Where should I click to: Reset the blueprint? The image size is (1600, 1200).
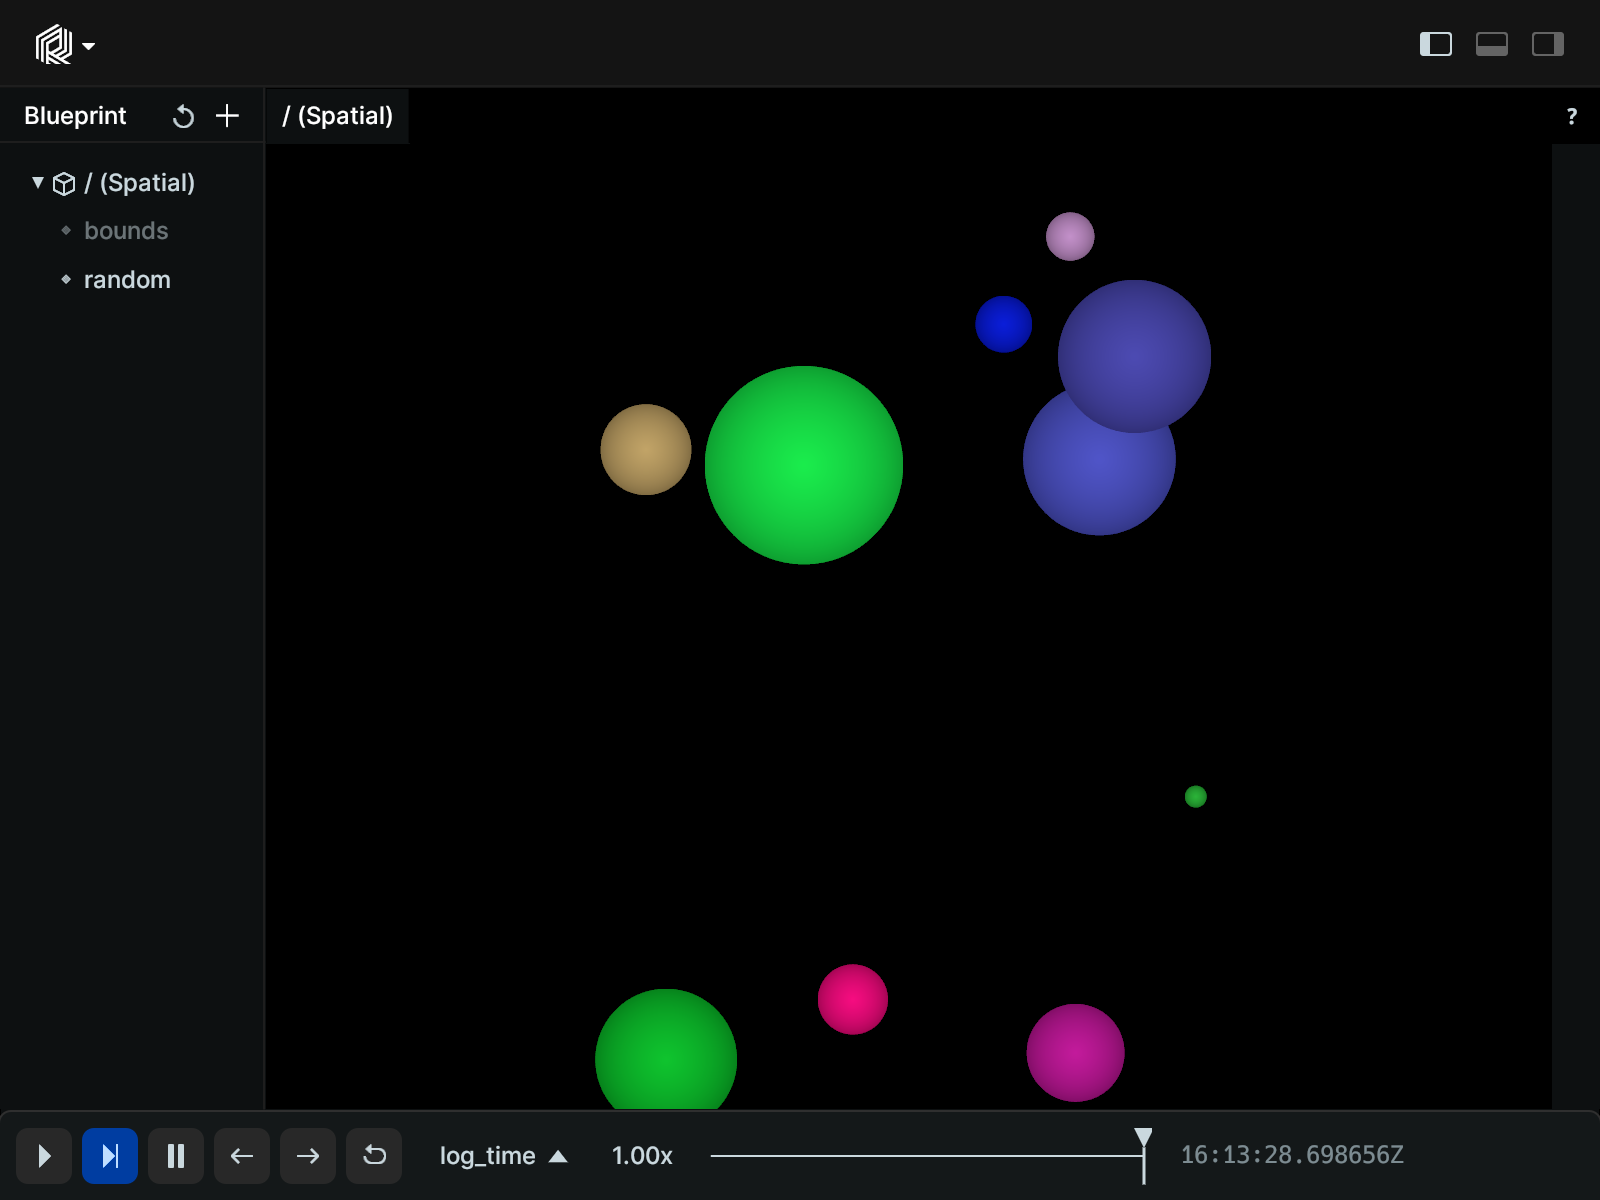click(183, 116)
